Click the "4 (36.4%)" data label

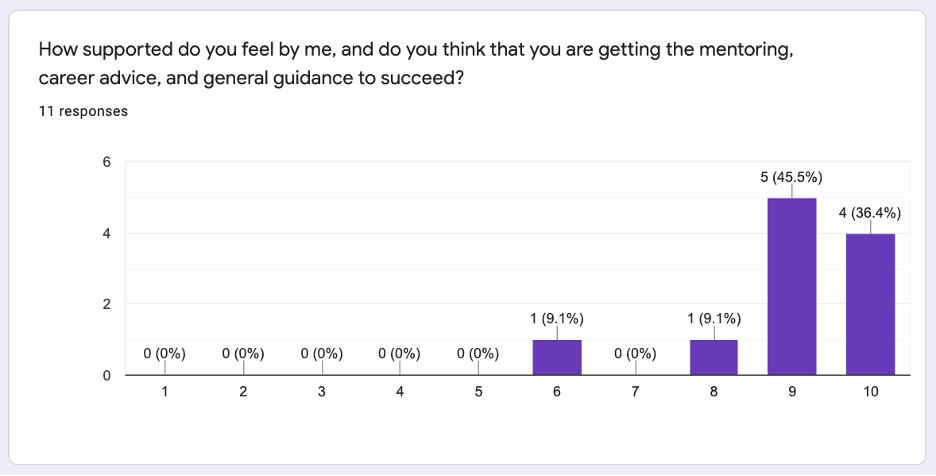pos(870,213)
